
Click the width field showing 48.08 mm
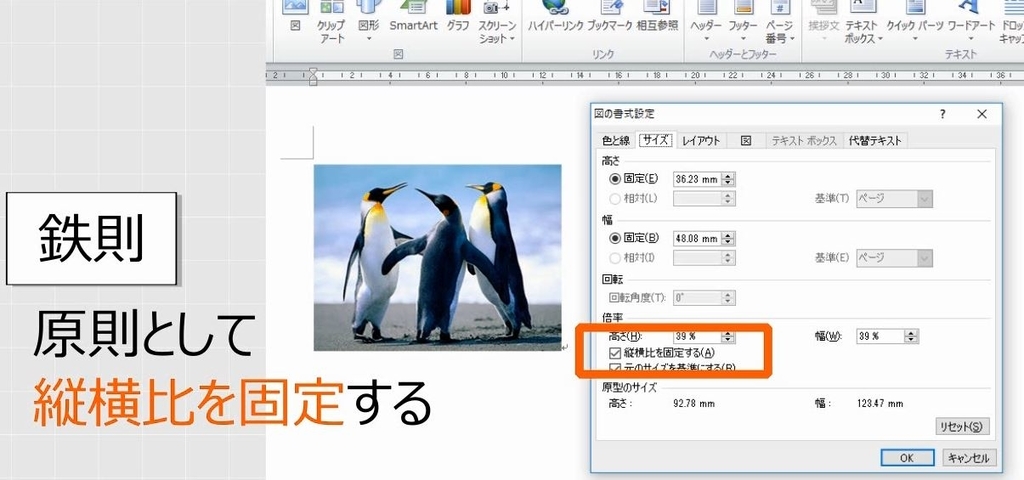tap(697, 239)
